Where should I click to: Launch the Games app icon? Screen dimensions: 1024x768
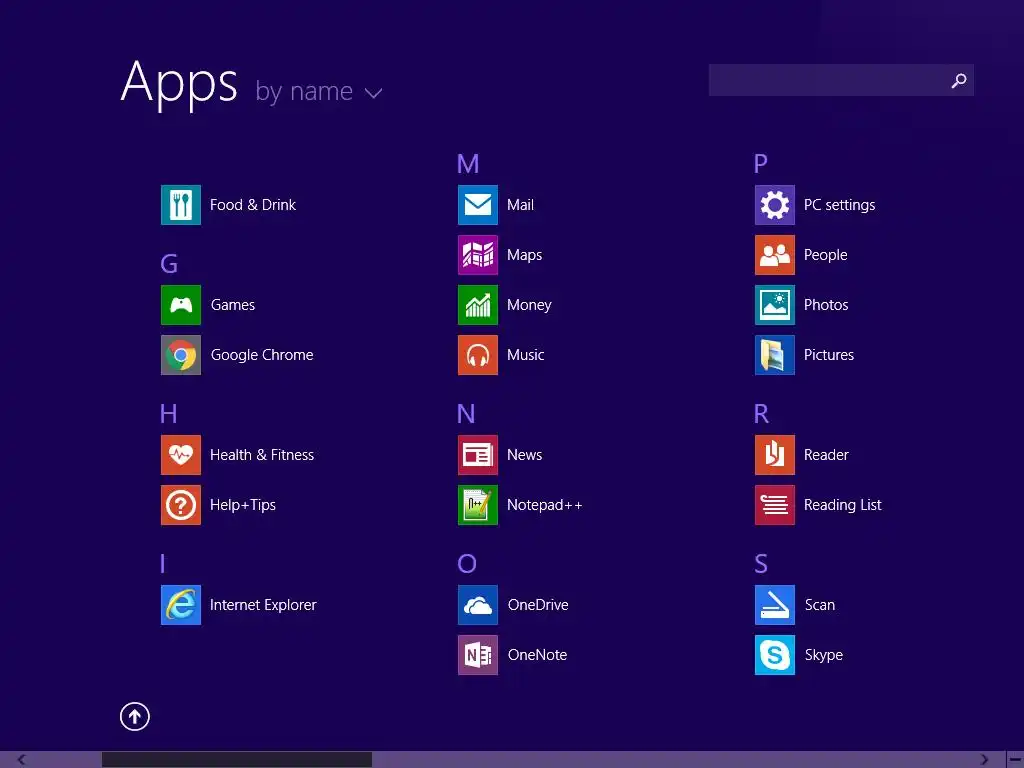pos(181,305)
